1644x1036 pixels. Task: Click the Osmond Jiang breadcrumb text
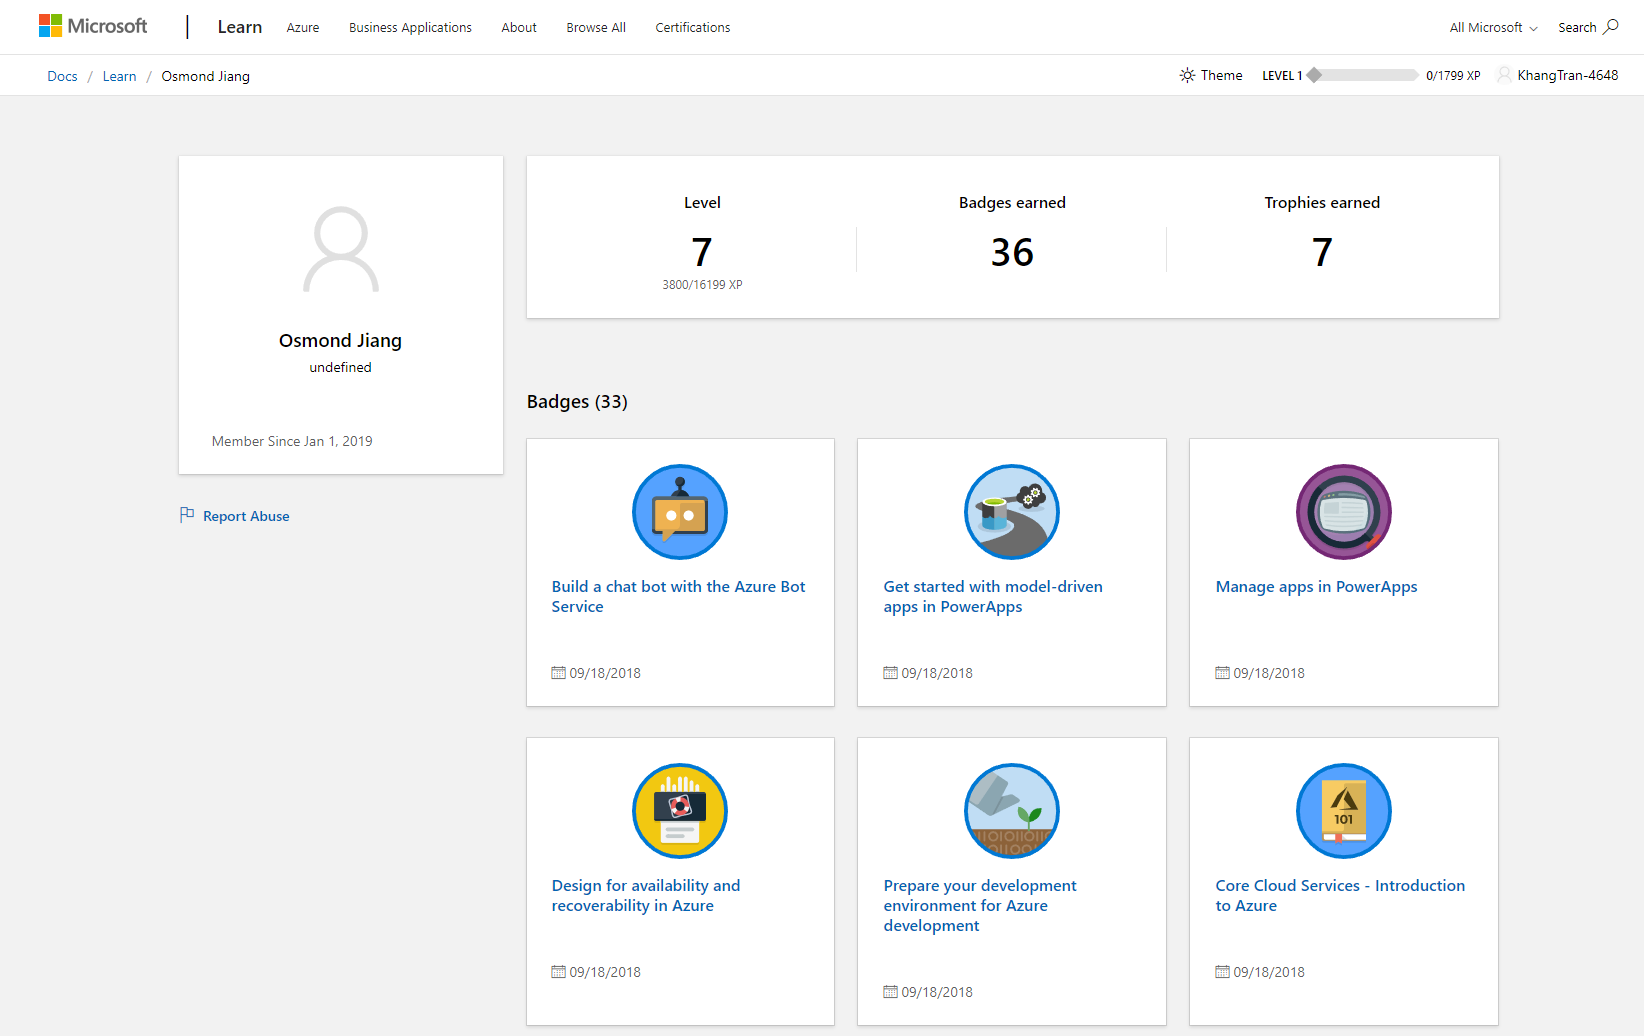(x=206, y=76)
